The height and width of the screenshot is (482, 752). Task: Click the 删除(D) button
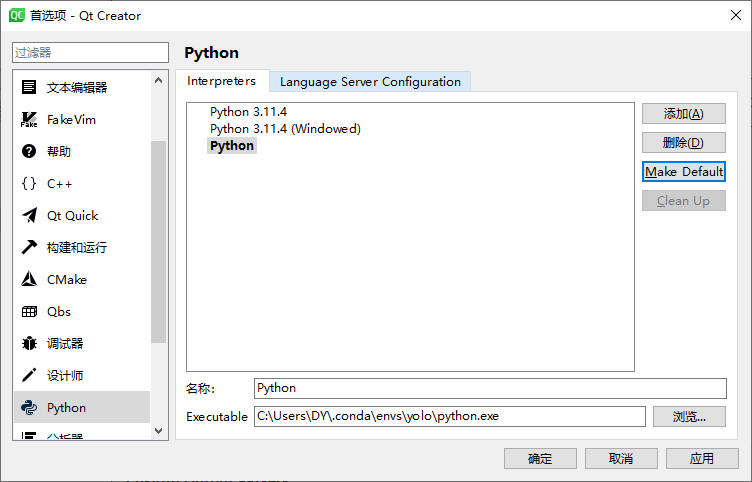(683, 142)
